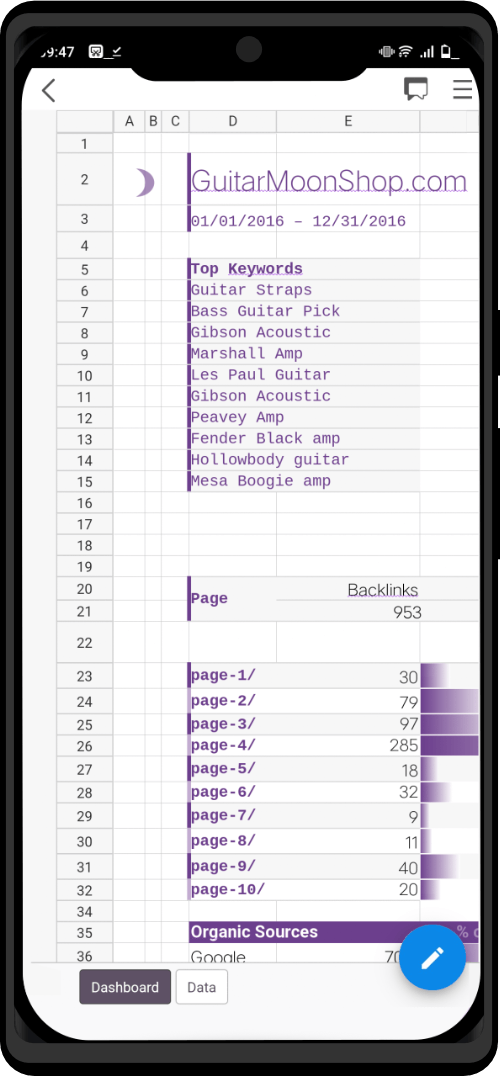Open the comments speech bubble icon
The image size is (500, 1076).
pyautogui.click(x=416, y=89)
